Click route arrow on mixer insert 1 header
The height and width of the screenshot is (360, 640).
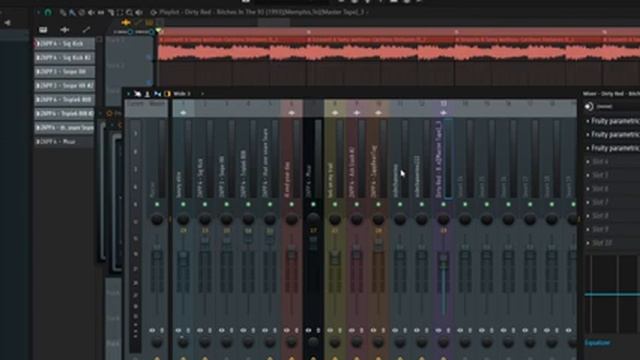(183, 113)
